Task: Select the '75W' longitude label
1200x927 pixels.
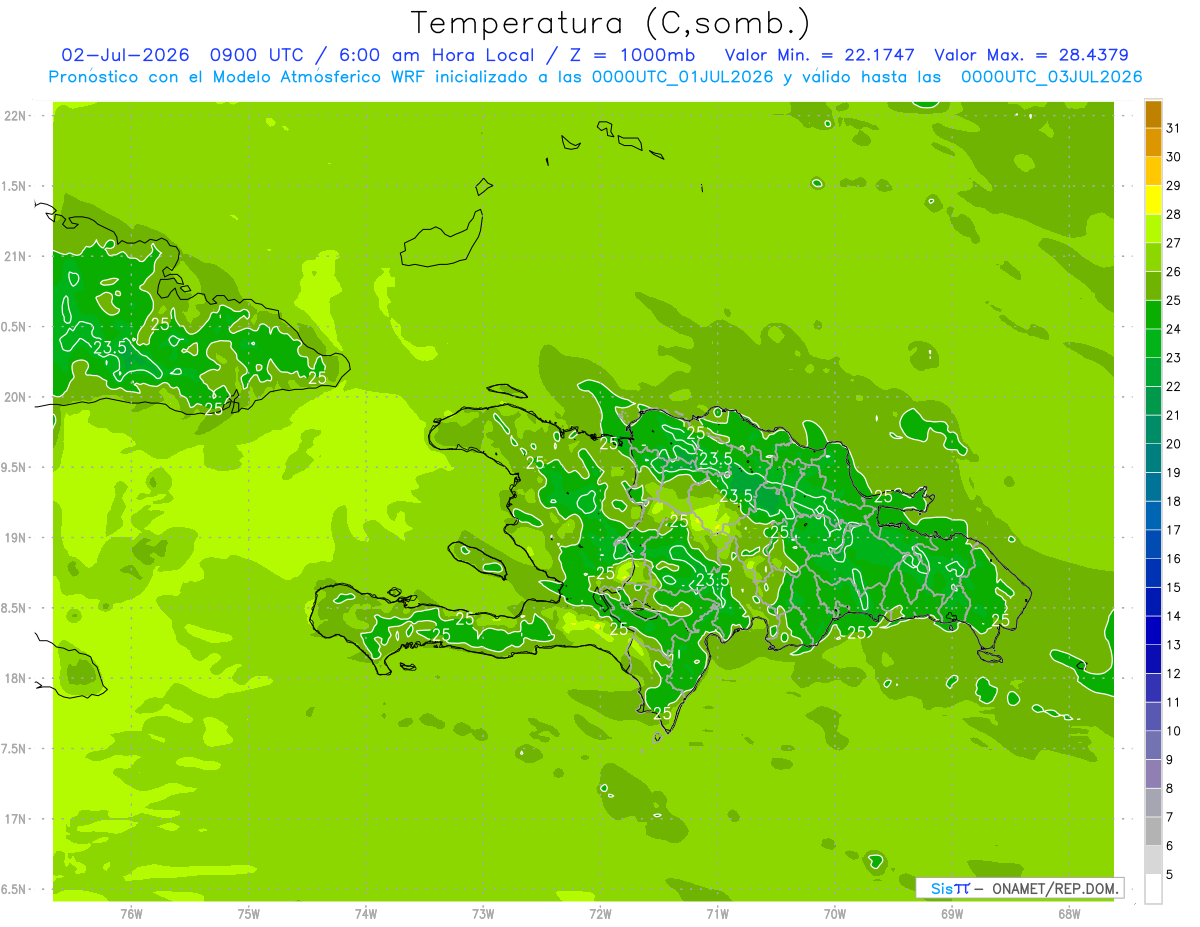Action: click(x=249, y=914)
